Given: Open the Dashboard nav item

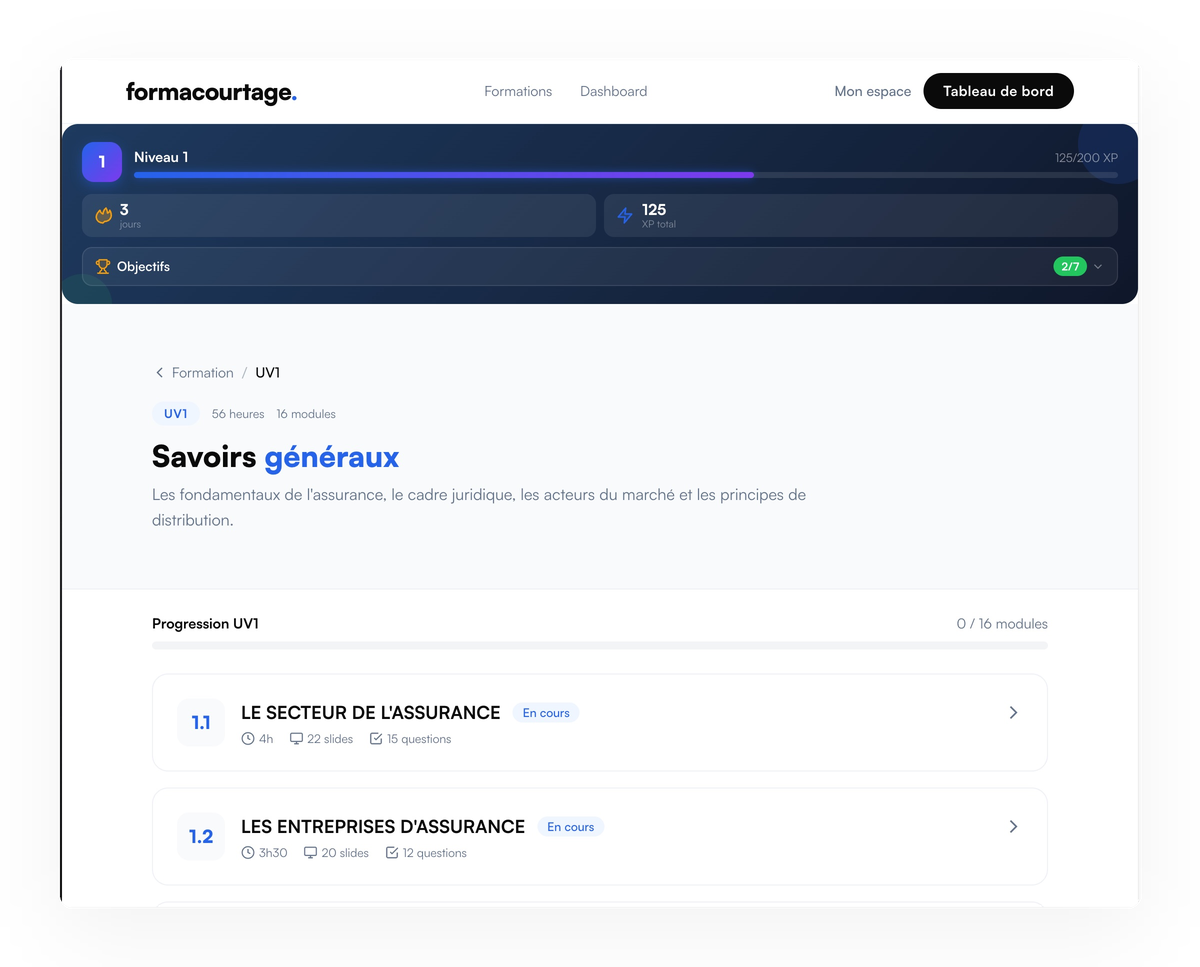Looking at the screenshot, I should point(613,91).
